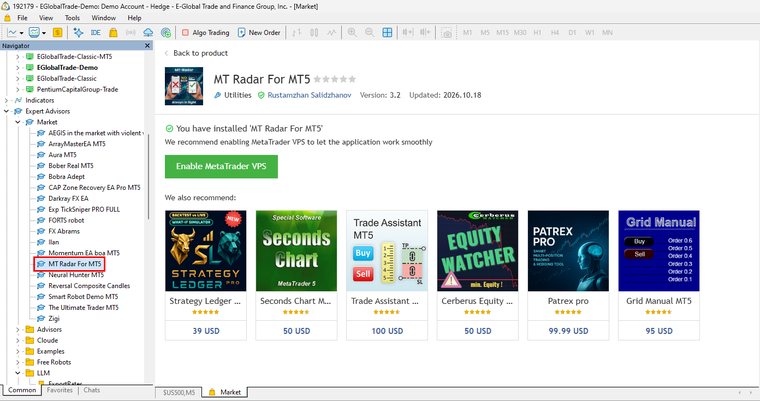
Task: Click the Navigator vertical scrollbar
Action: pos(148,177)
